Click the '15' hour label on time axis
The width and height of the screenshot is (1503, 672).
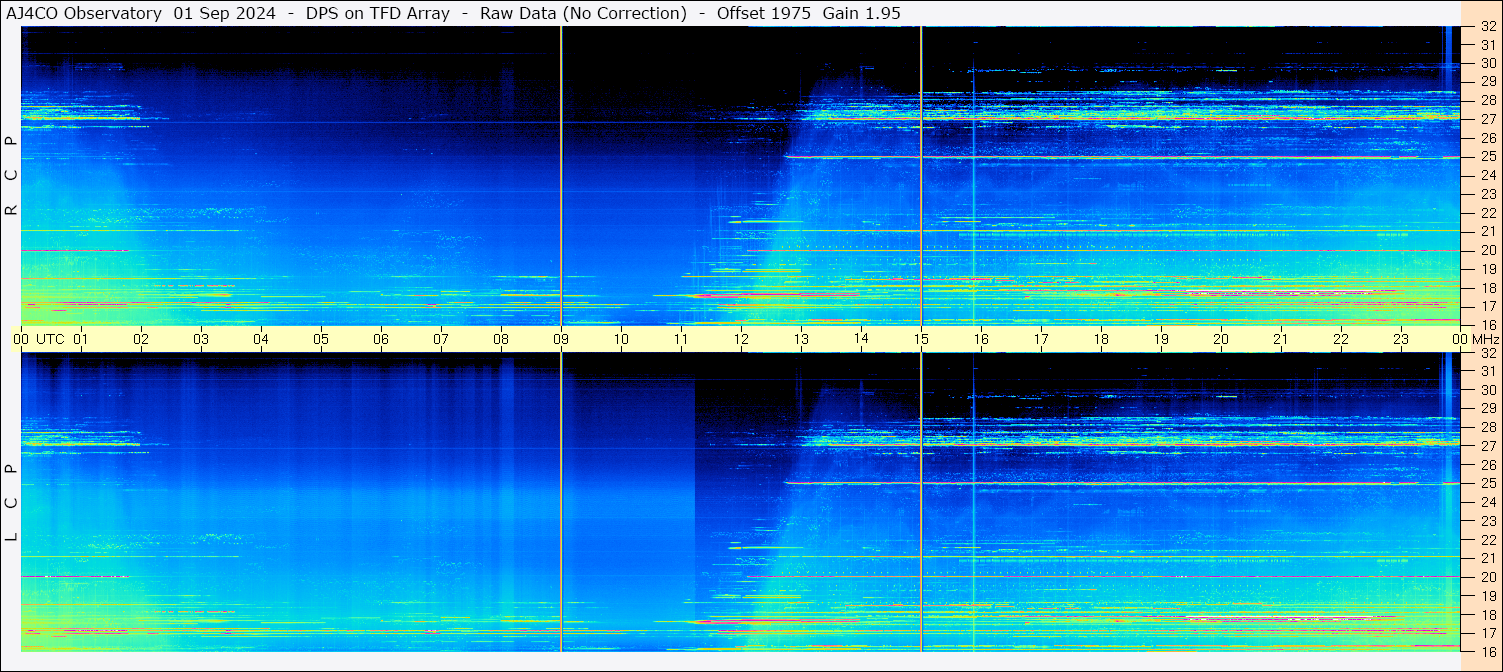(921, 339)
